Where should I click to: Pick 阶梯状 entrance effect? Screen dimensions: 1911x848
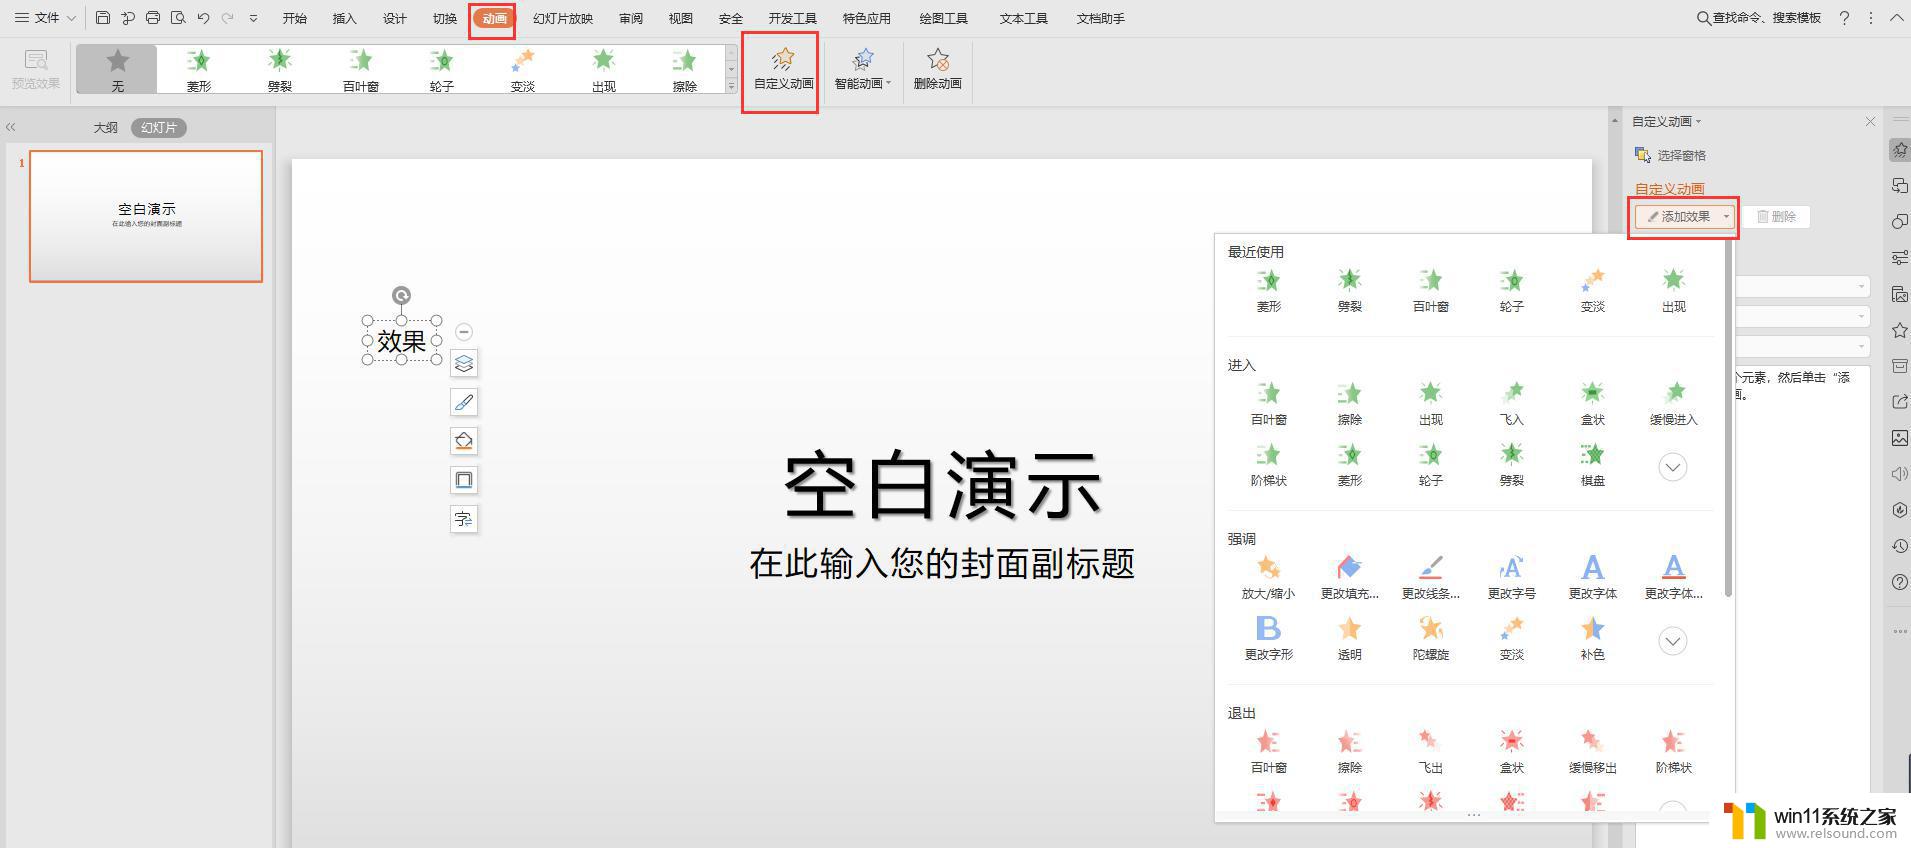[x=1268, y=464]
